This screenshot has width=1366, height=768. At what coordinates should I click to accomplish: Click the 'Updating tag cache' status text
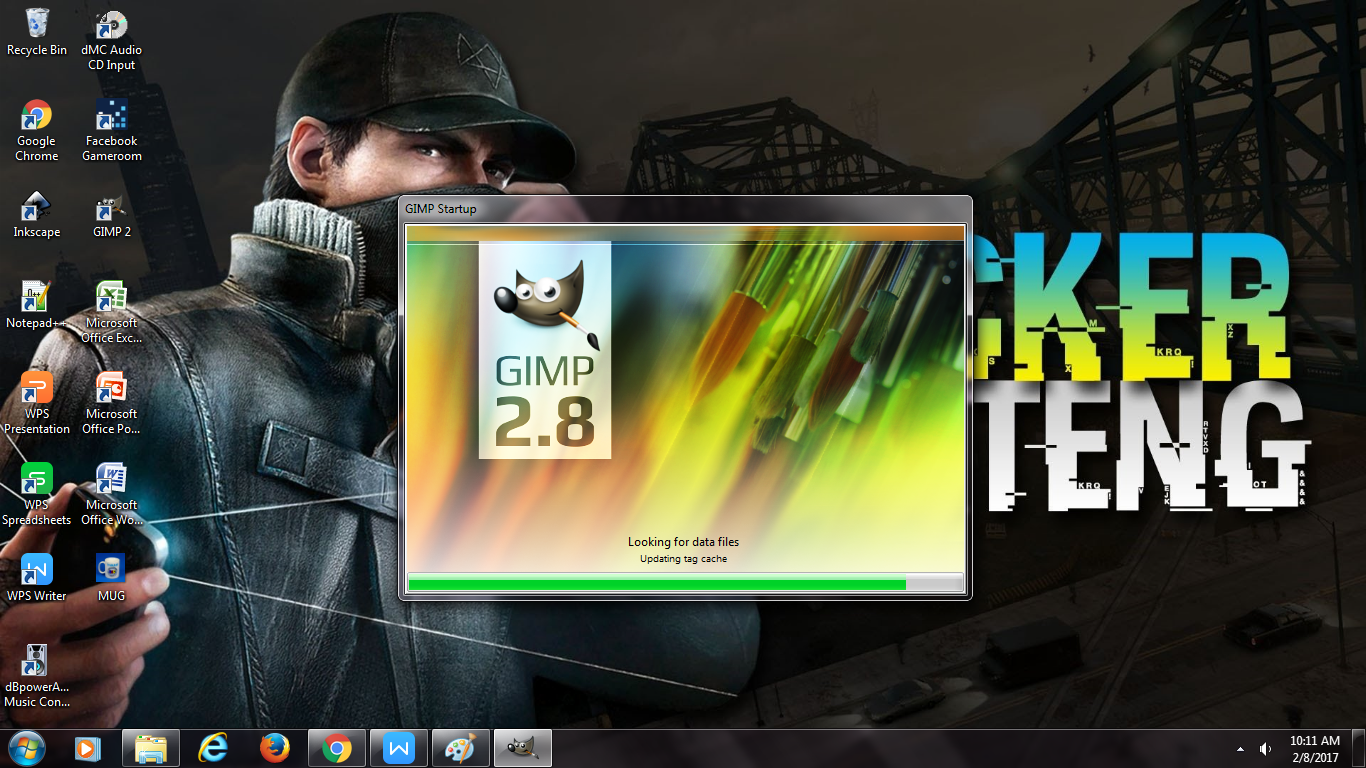(684, 559)
